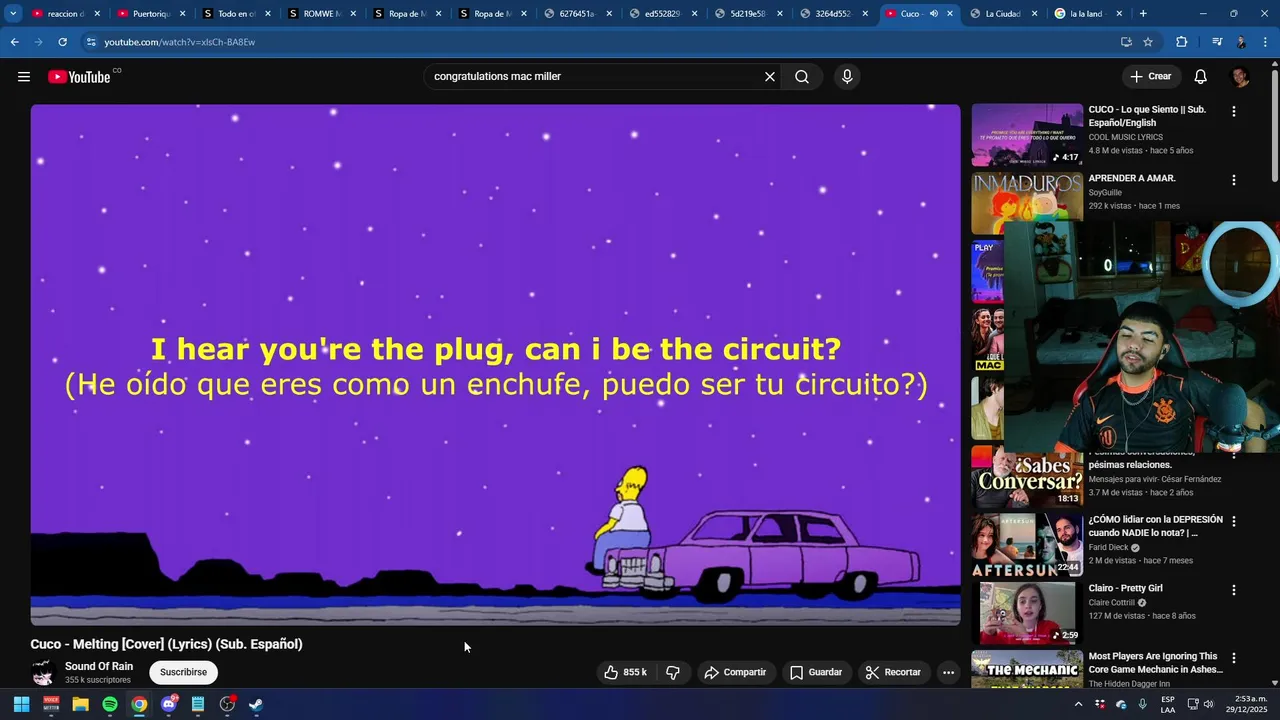Screen dimensions: 1280x720
Task: Open the YouTube notifications bell
Action: click(x=1201, y=77)
